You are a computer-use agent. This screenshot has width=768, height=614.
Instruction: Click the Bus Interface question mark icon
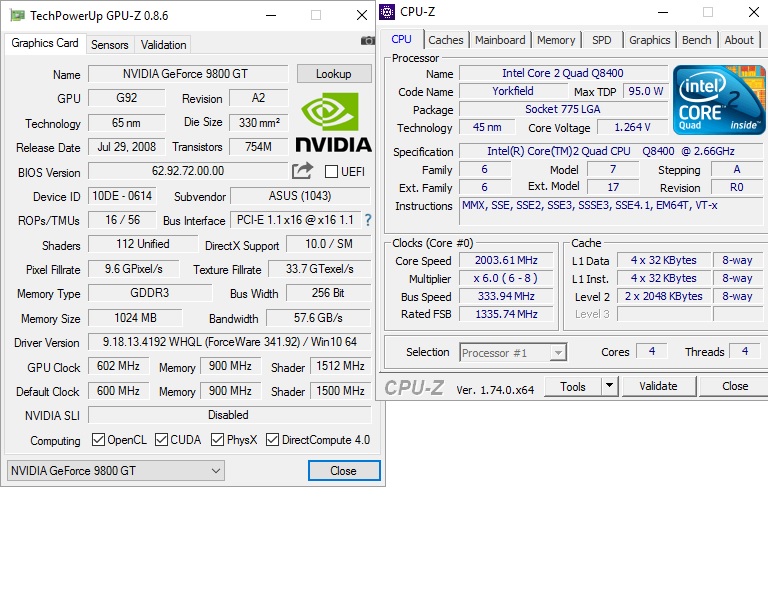coord(368,220)
